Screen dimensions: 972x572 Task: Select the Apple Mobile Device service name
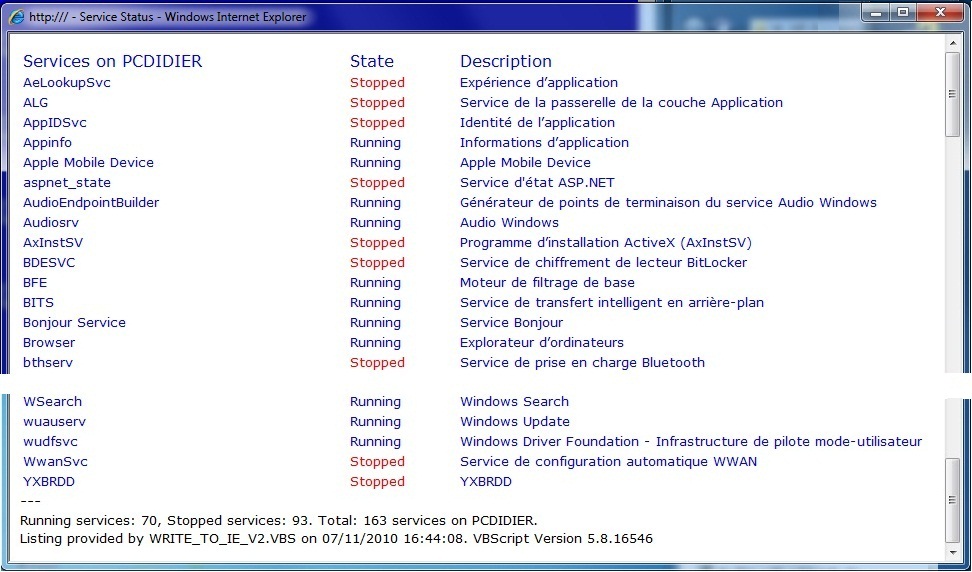tap(88, 163)
